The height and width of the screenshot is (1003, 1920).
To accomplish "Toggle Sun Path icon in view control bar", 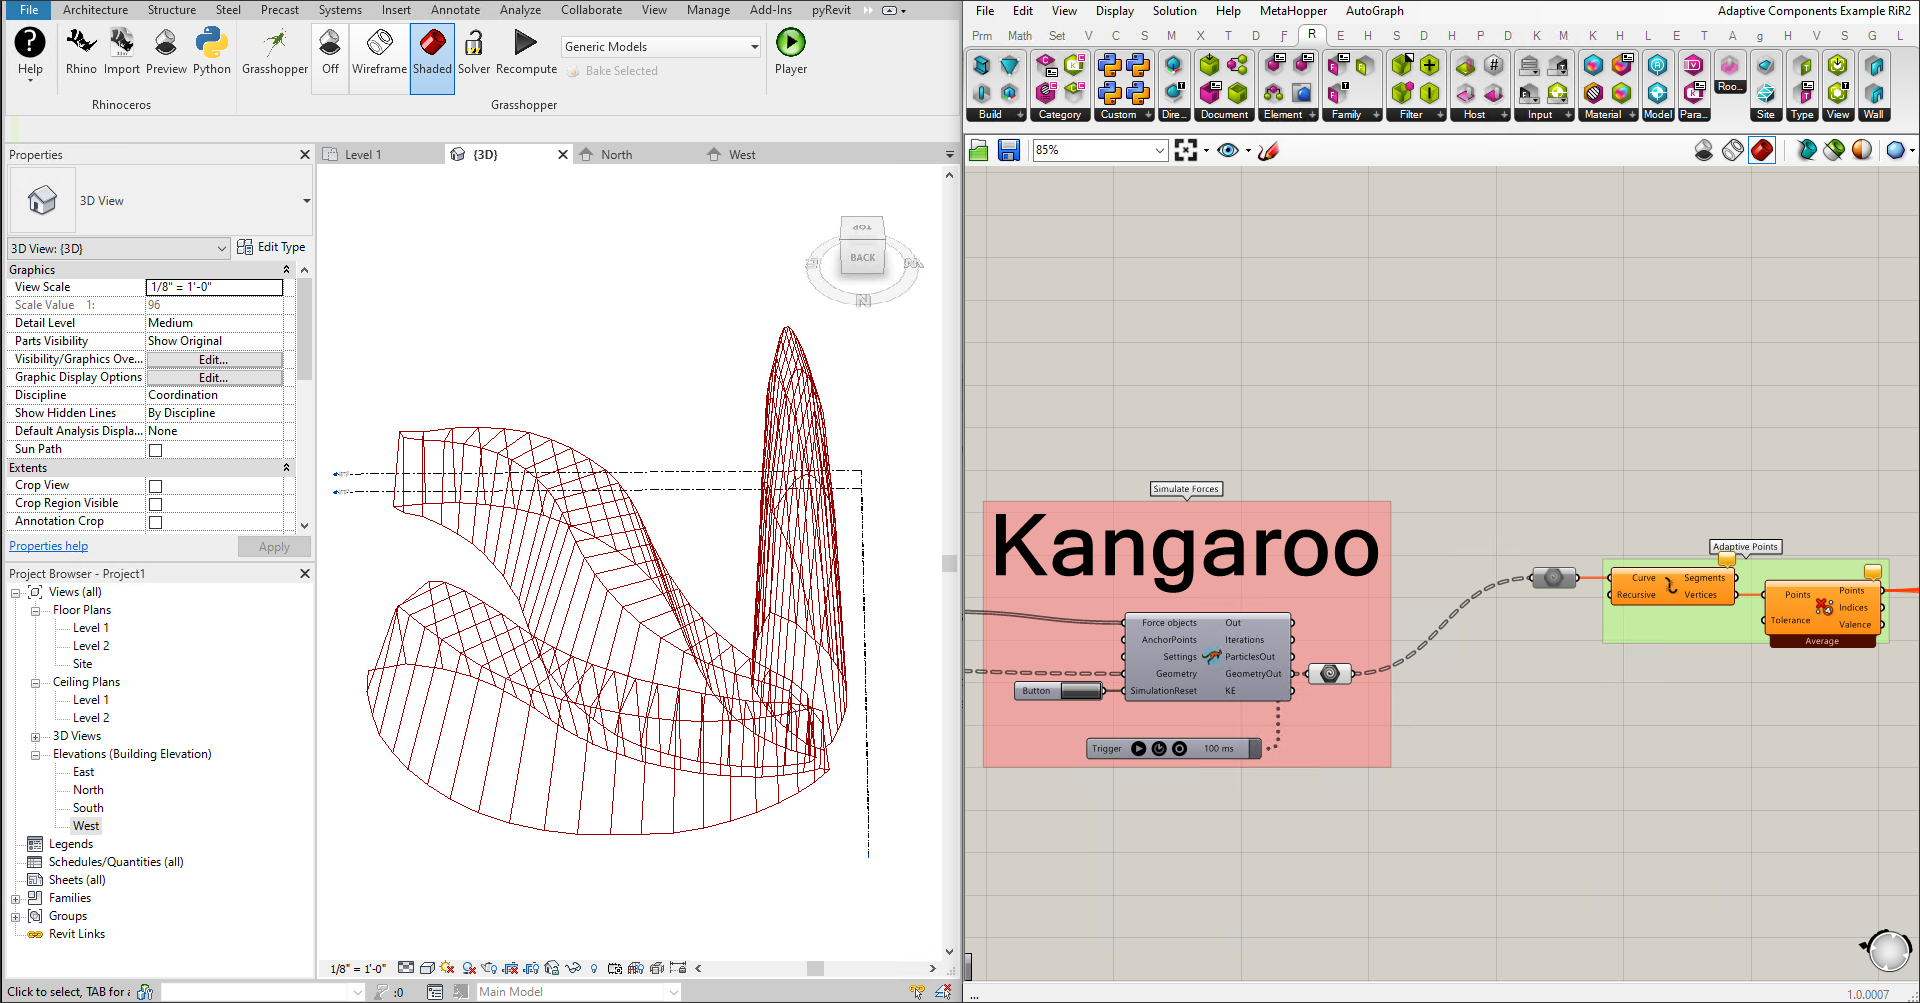I will pos(447,968).
